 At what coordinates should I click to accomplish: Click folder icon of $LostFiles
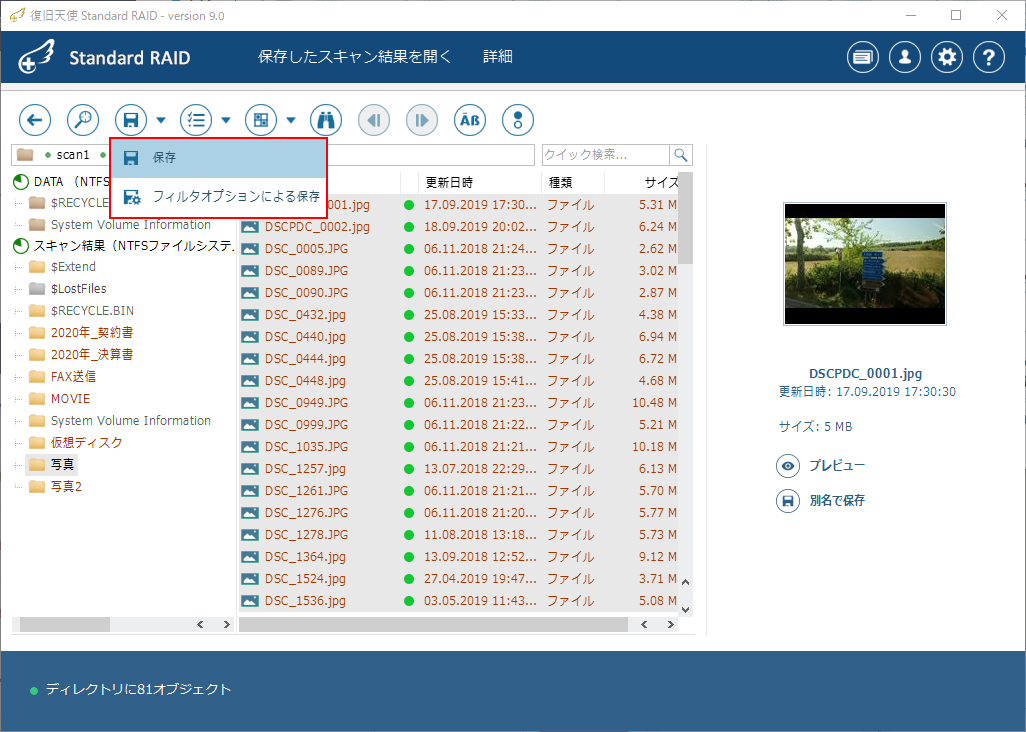click(37, 288)
